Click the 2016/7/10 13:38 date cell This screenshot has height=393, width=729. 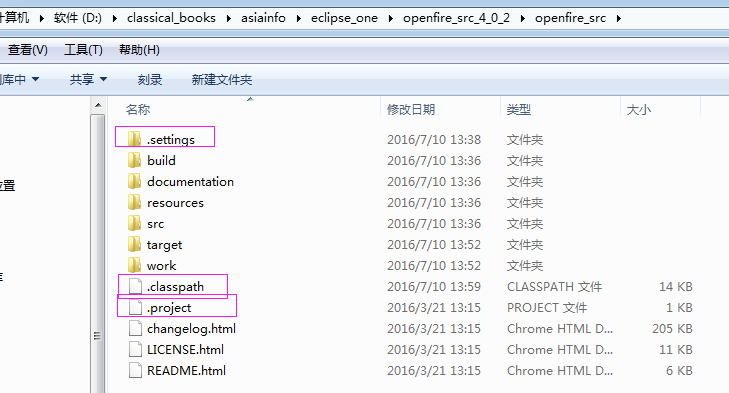point(434,140)
